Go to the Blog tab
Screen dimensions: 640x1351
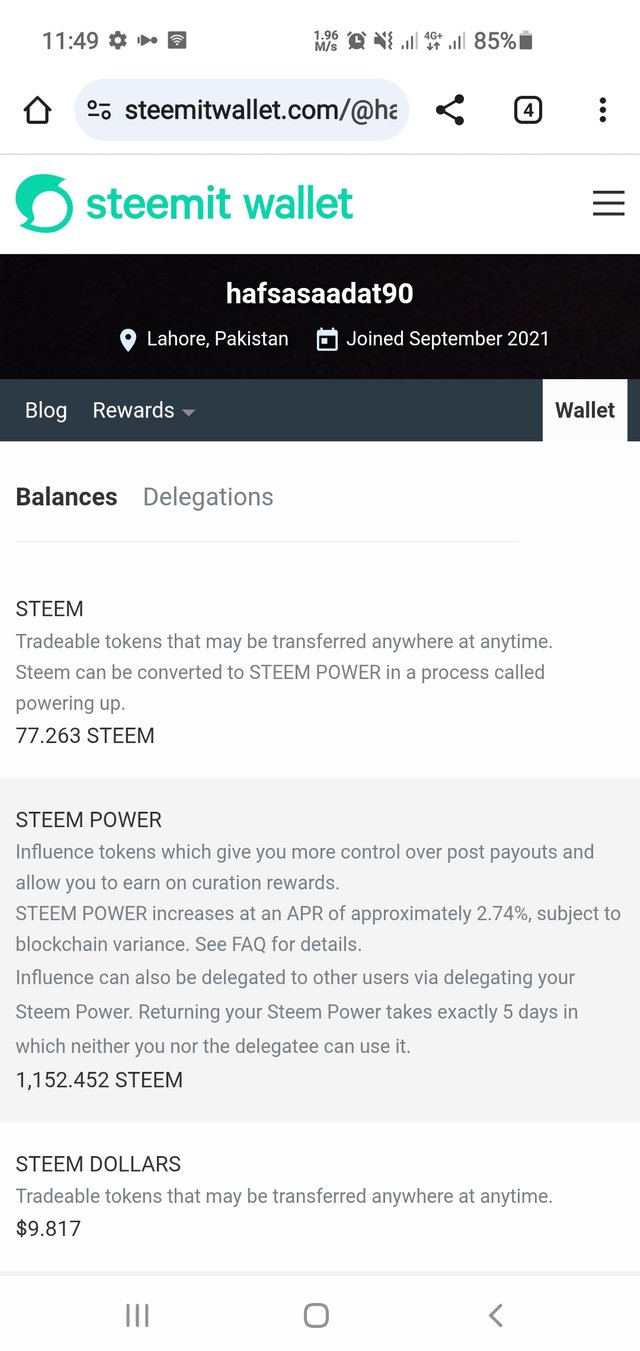tap(46, 410)
